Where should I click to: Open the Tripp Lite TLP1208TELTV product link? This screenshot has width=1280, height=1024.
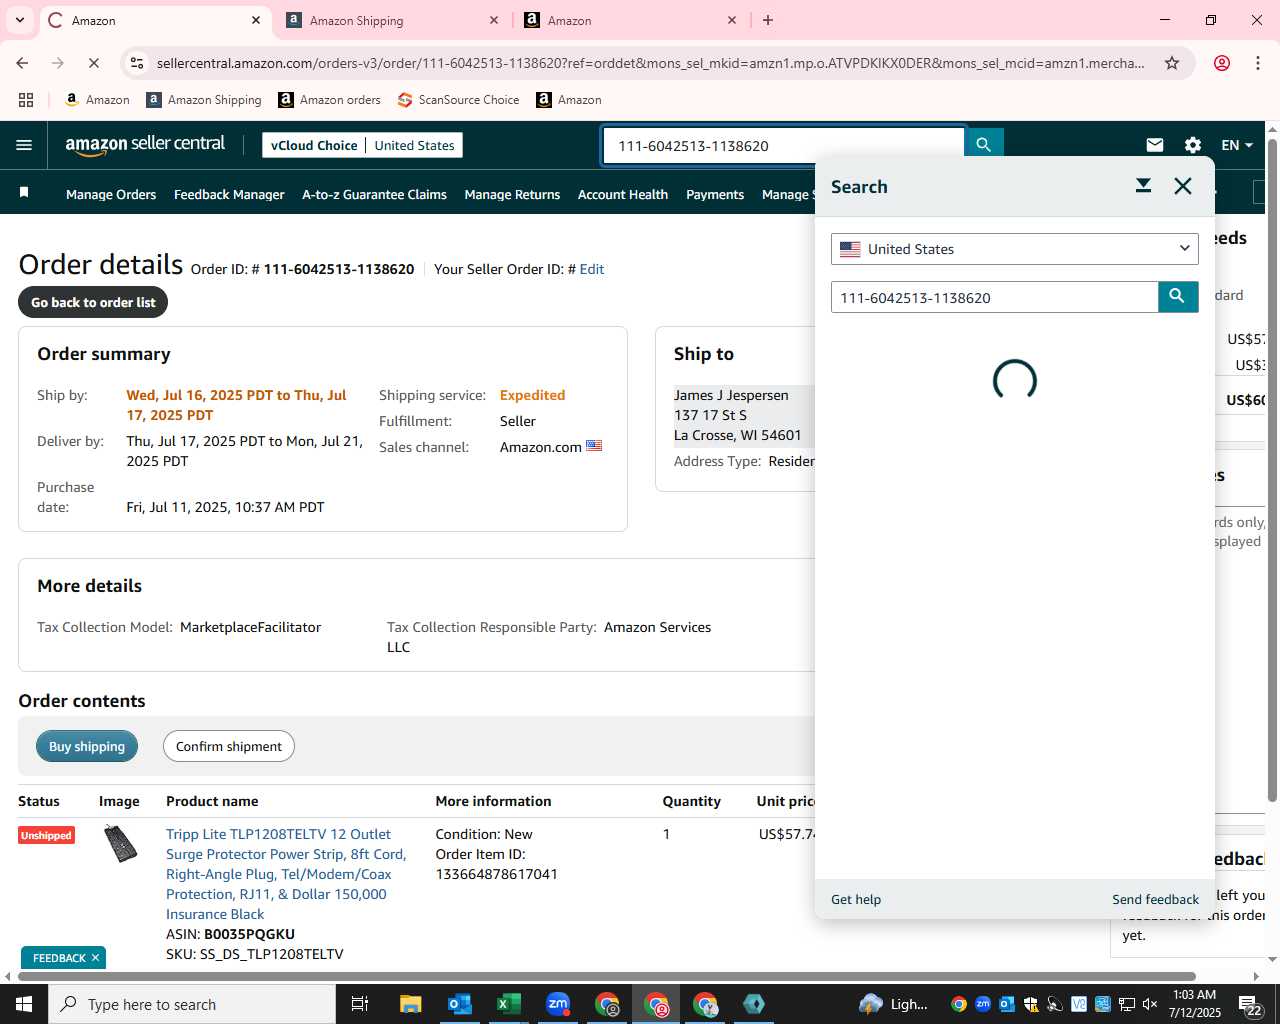286,874
